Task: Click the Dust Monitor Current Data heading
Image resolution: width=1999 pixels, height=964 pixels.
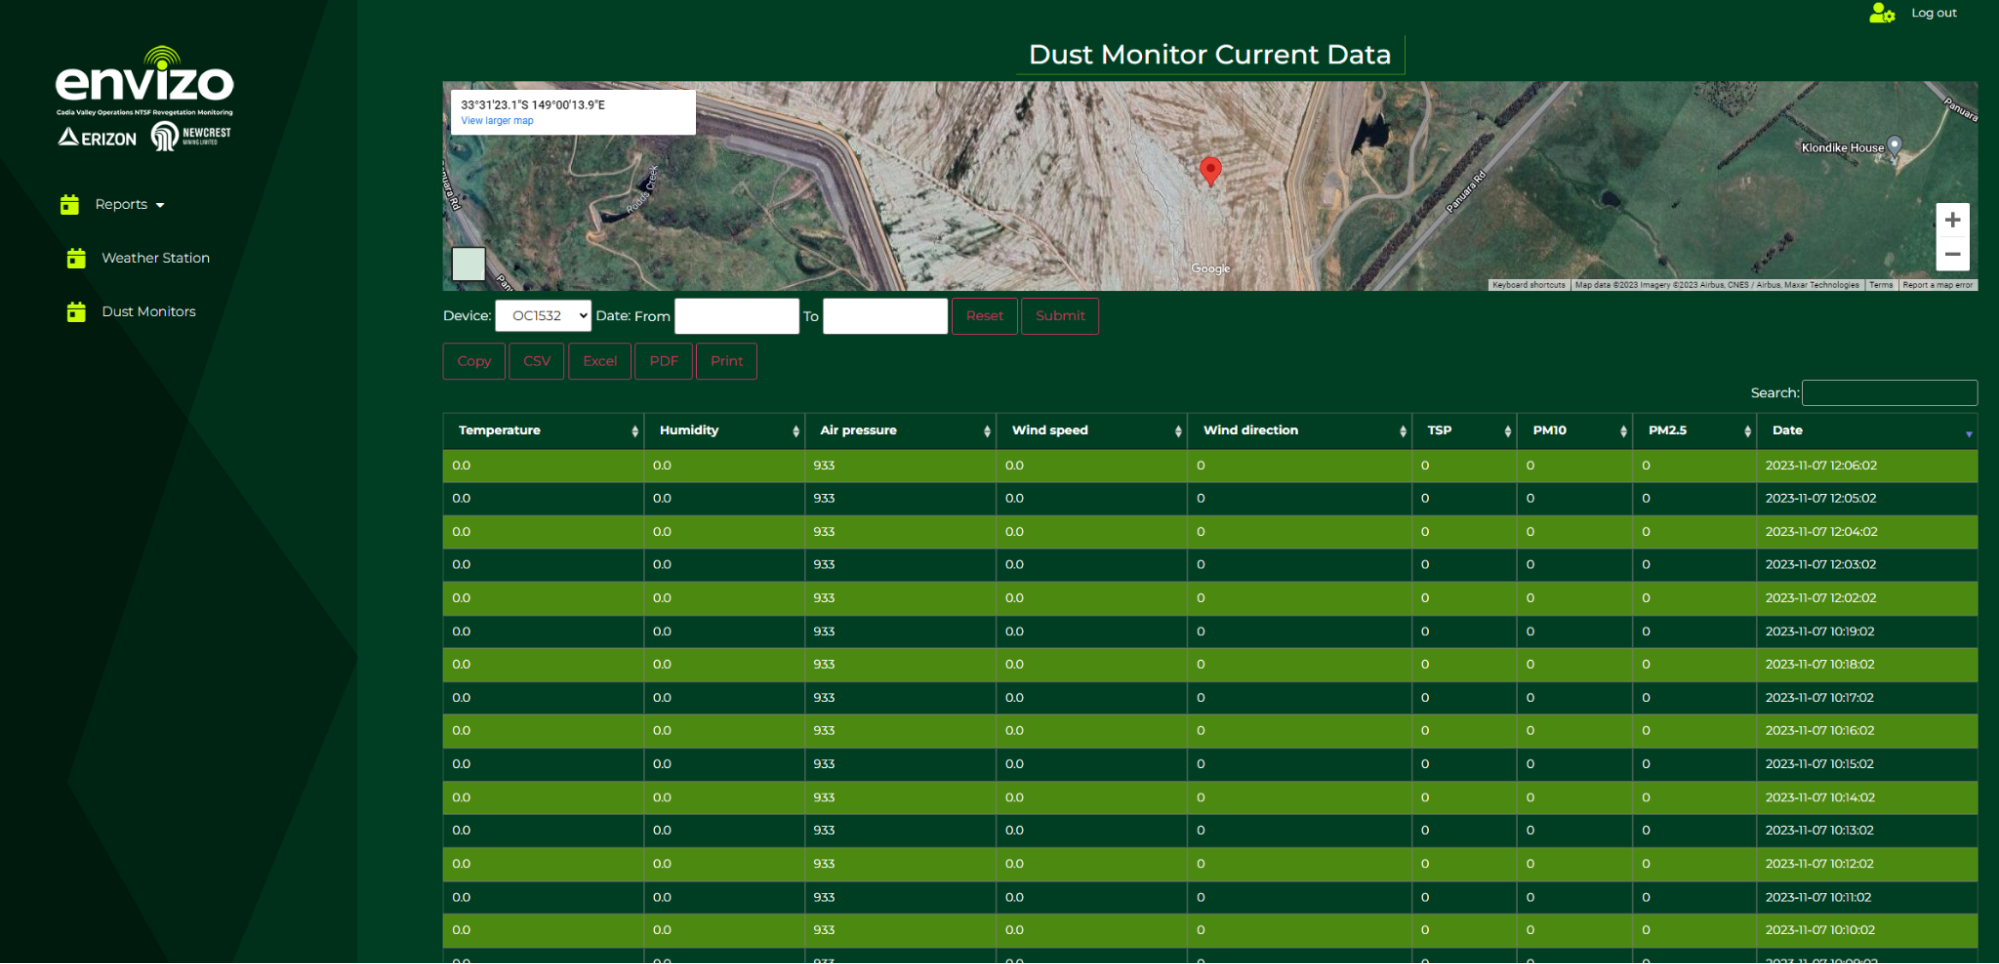Action: coord(1210,55)
